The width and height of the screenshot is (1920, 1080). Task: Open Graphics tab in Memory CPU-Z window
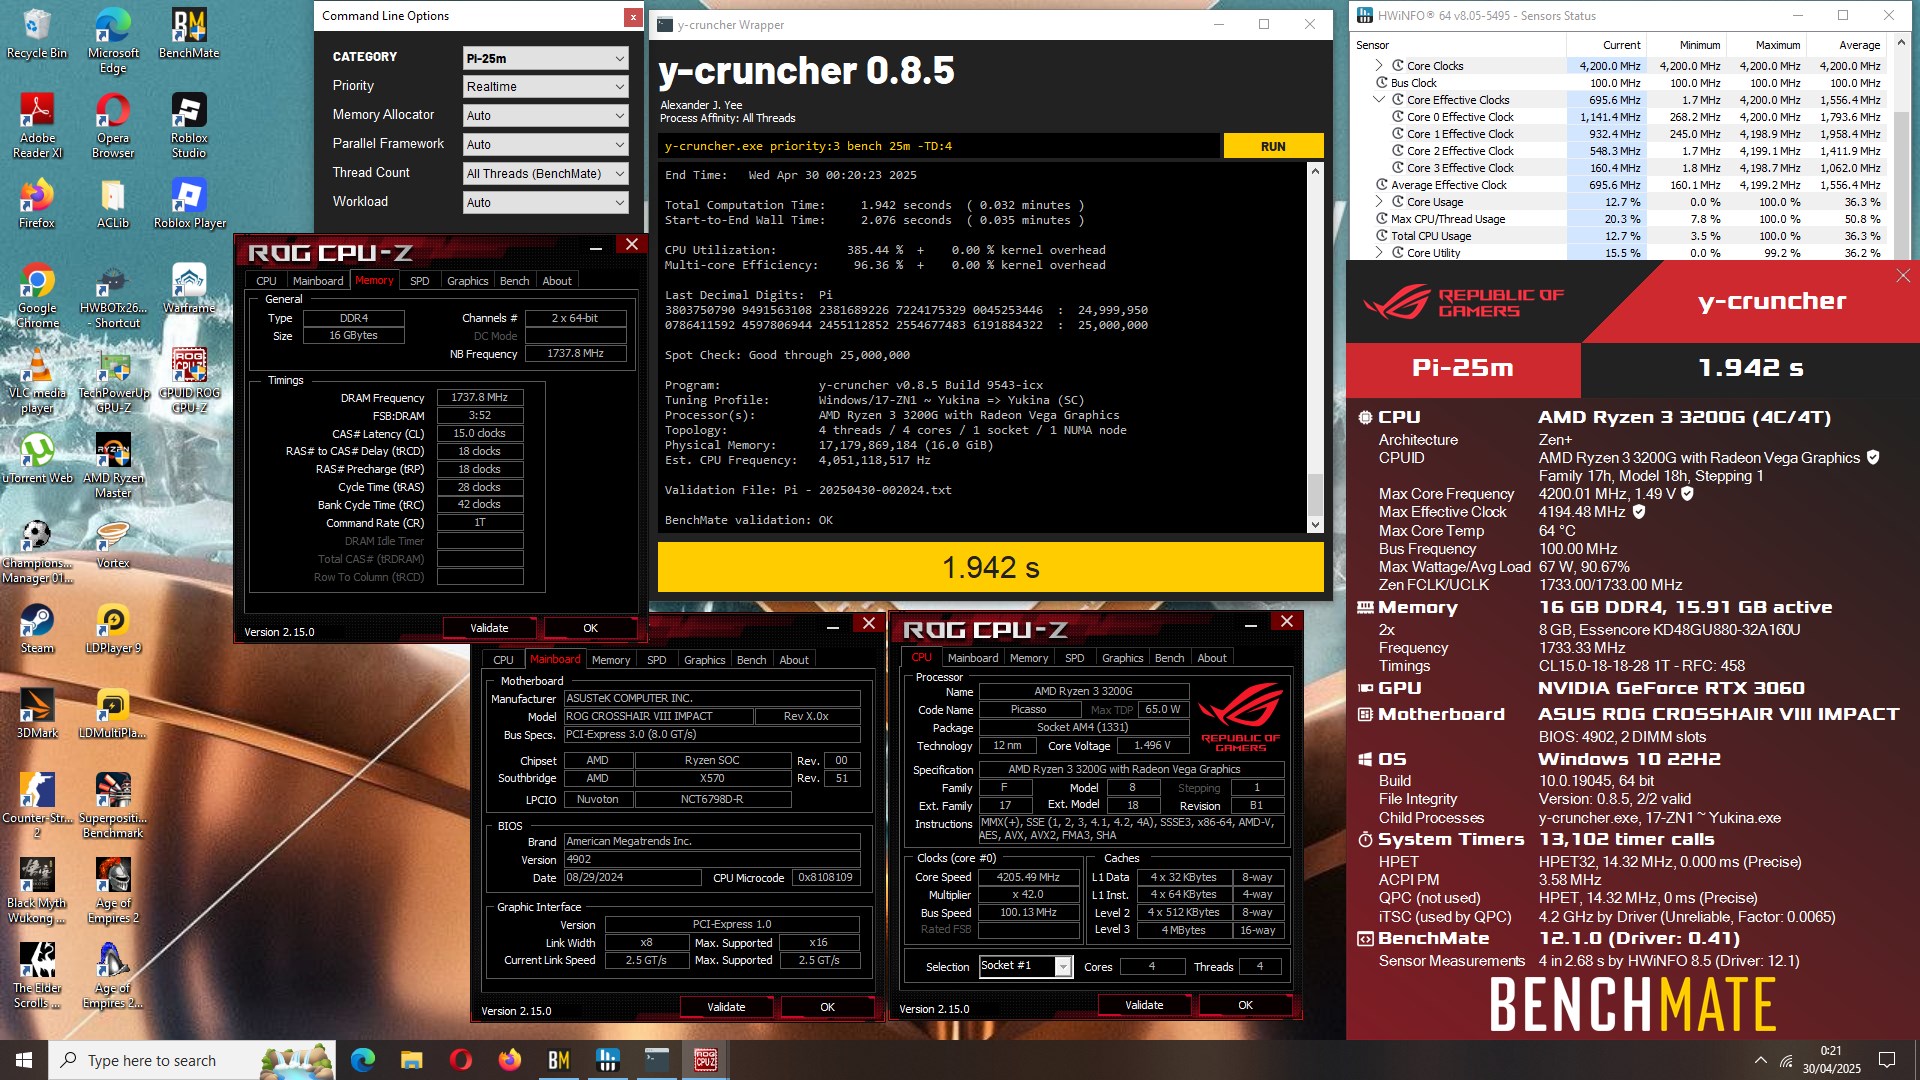[x=468, y=281]
